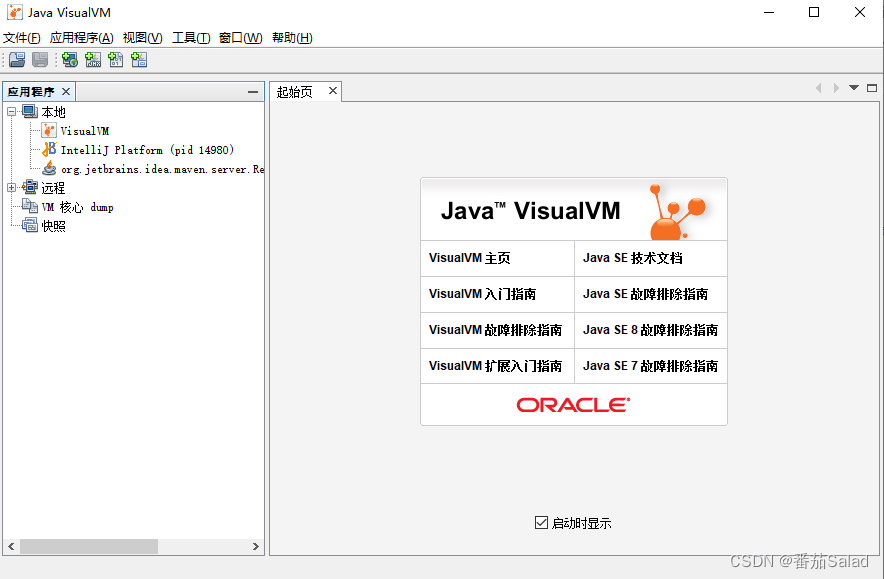Open the 文件(F) menu

tap(22, 38)
